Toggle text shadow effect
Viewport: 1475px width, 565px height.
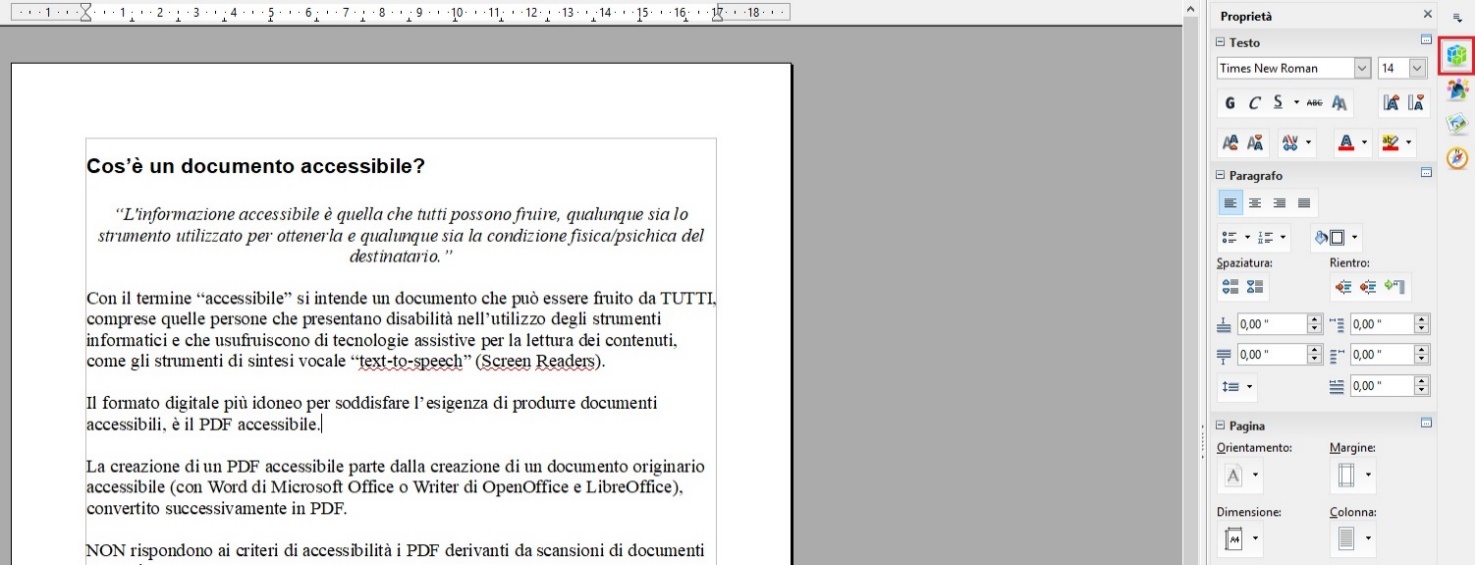pos(1340,104)
